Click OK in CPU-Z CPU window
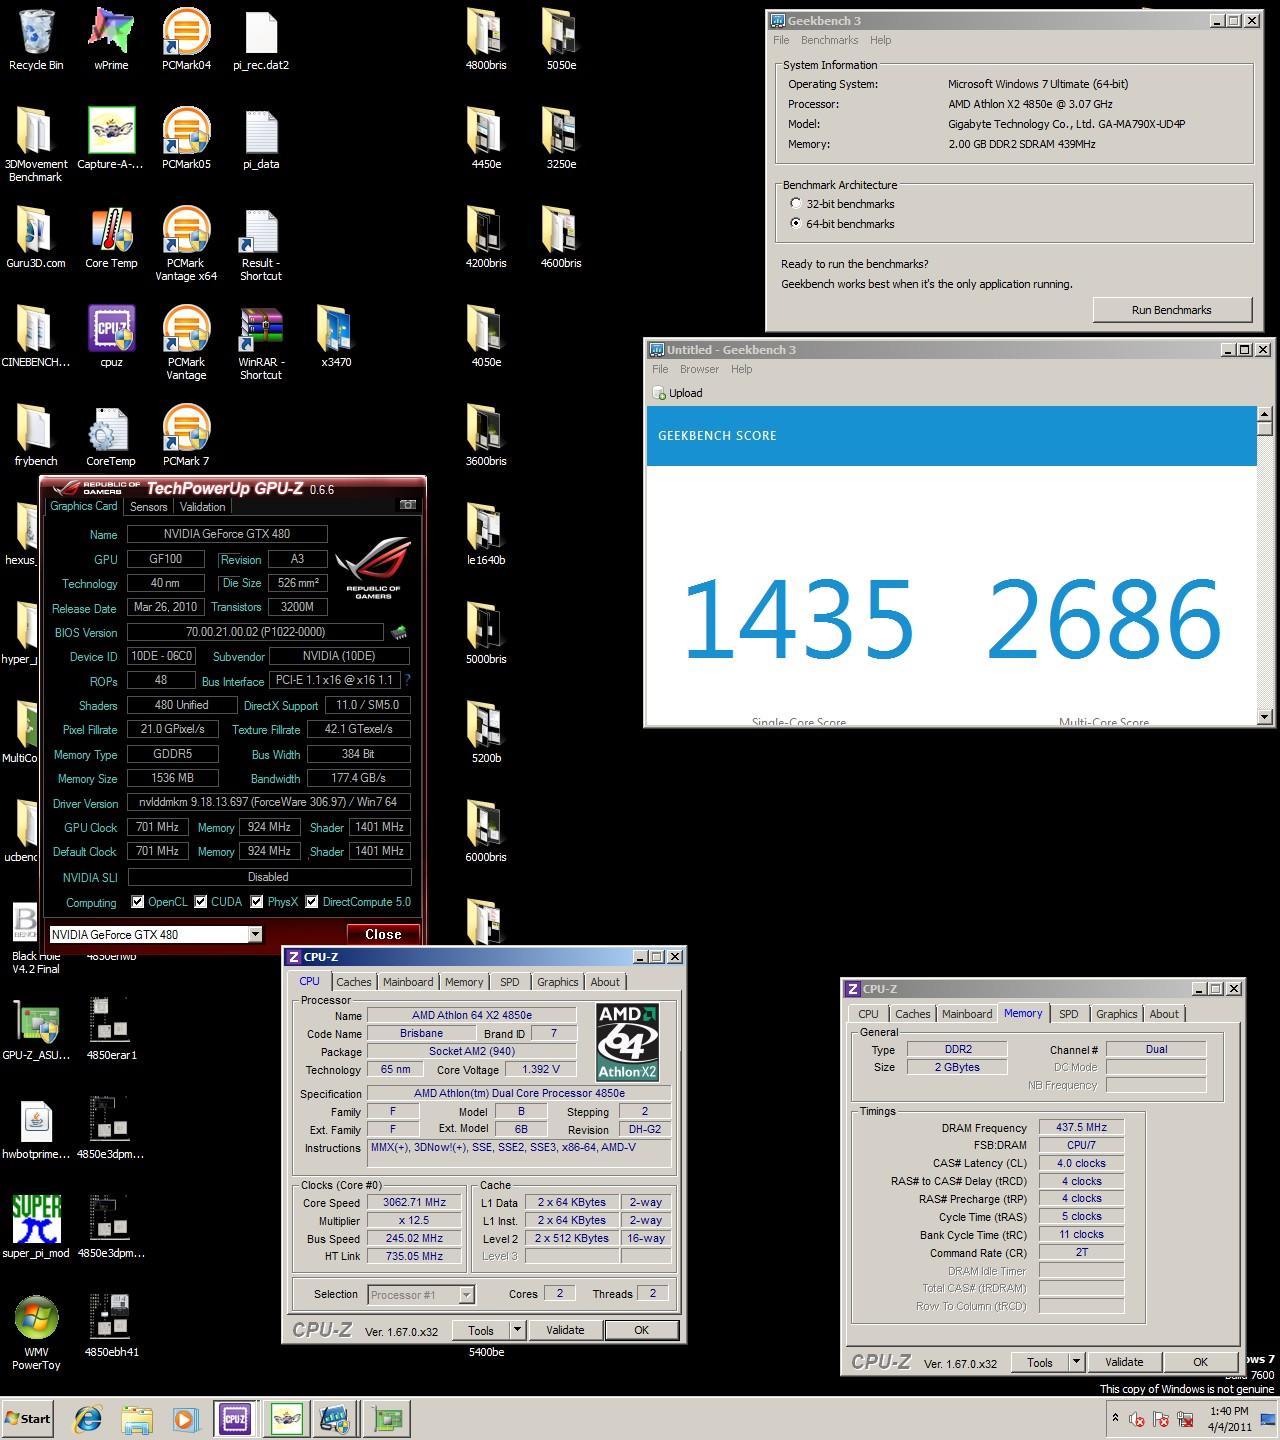The height and width of the screenshot is (1440, 1280). [641, 1330]
